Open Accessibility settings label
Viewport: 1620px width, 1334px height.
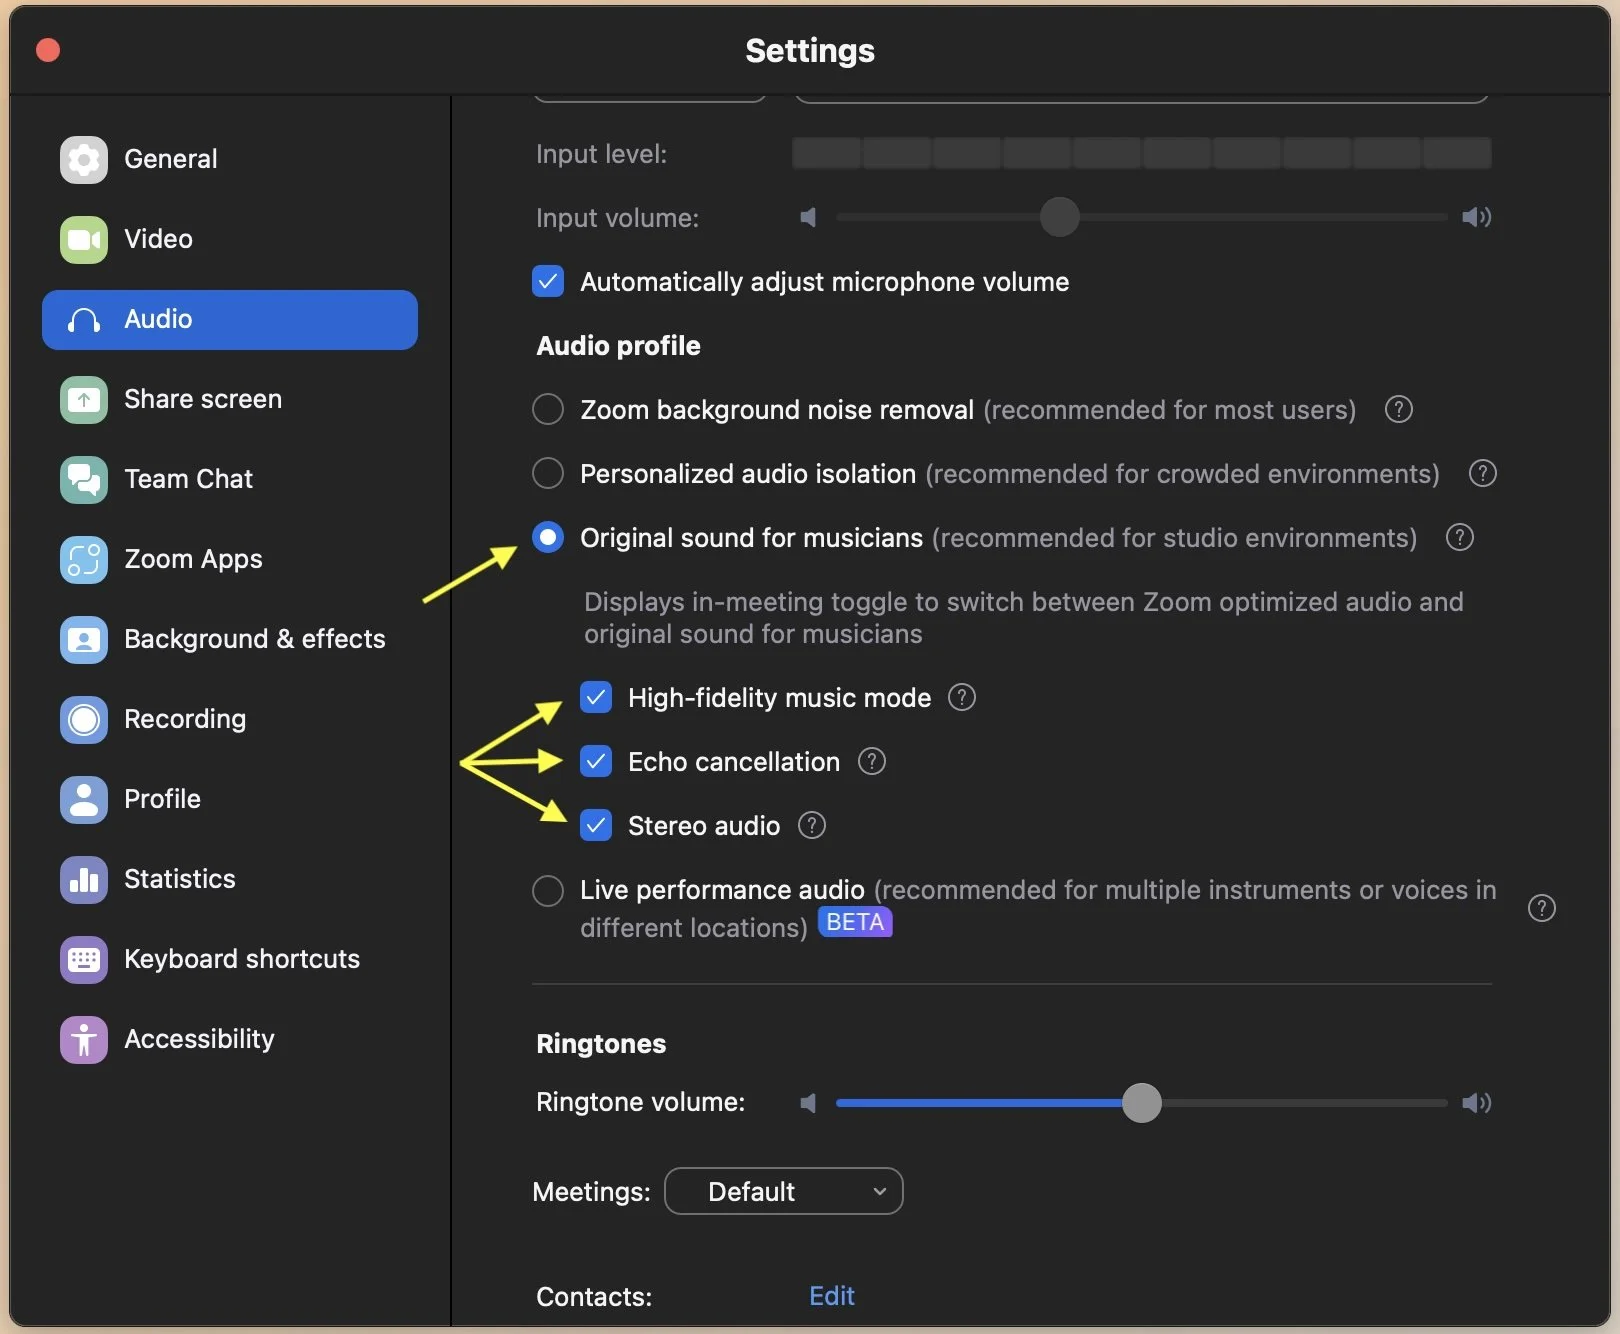point(199,1039)
